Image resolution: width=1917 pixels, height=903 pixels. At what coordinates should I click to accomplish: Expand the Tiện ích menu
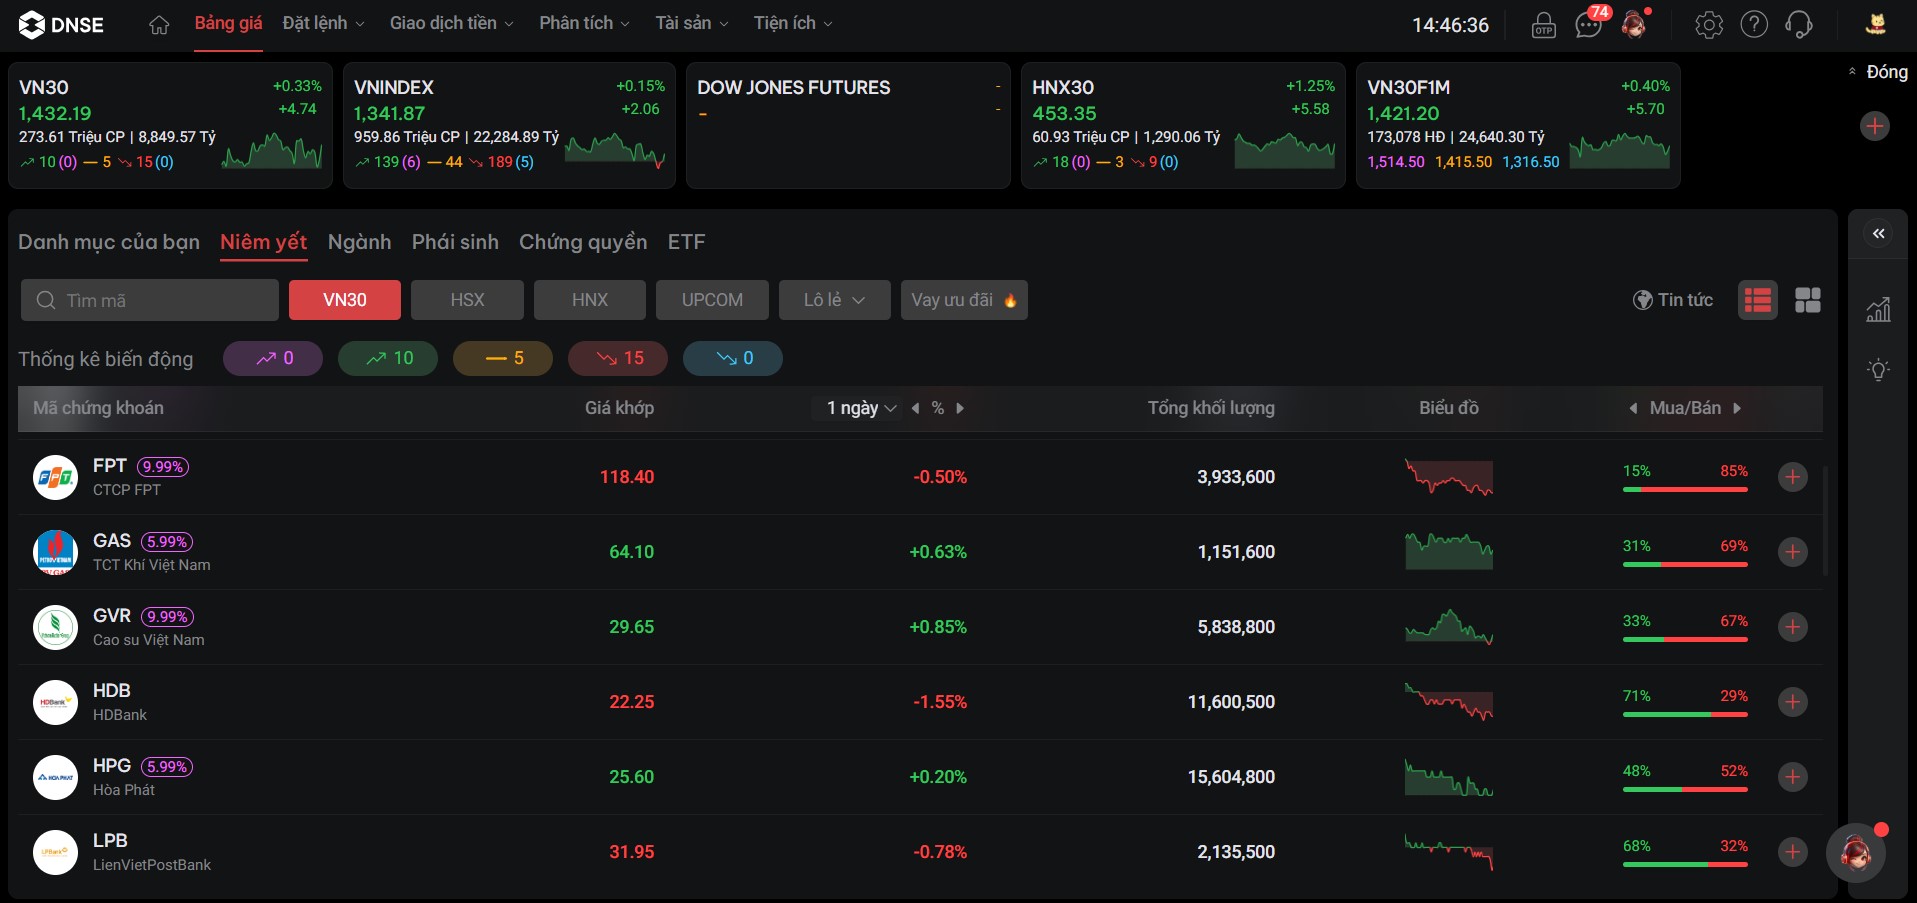[793, 23]
